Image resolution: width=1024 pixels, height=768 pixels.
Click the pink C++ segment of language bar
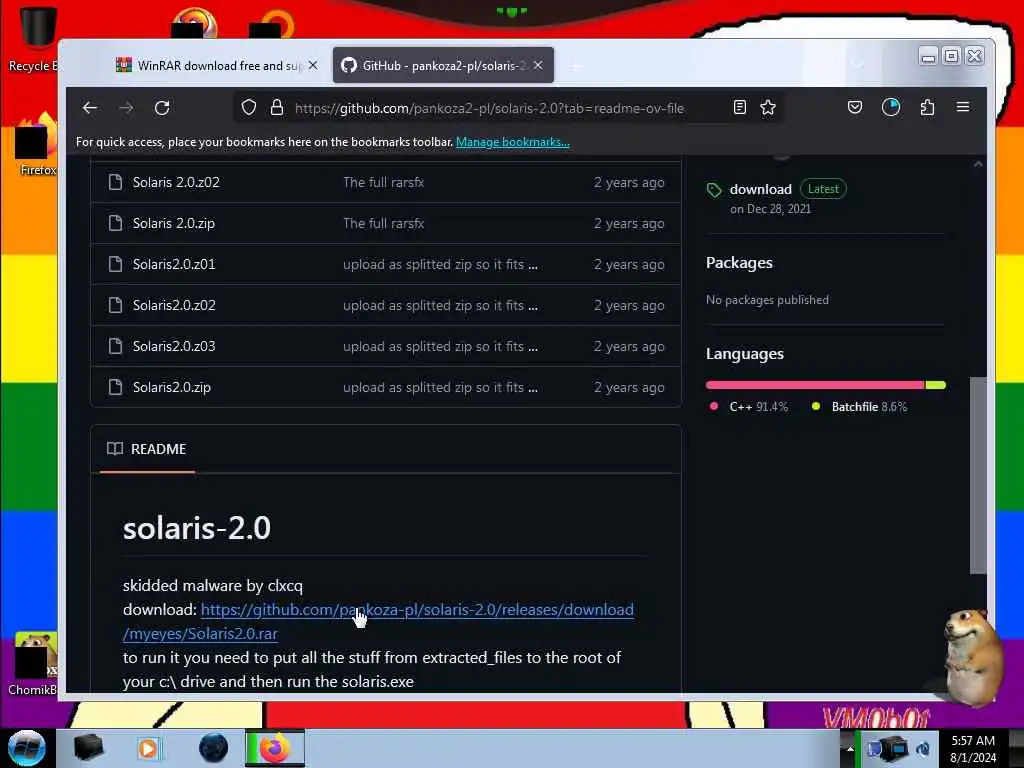point(815,385)
